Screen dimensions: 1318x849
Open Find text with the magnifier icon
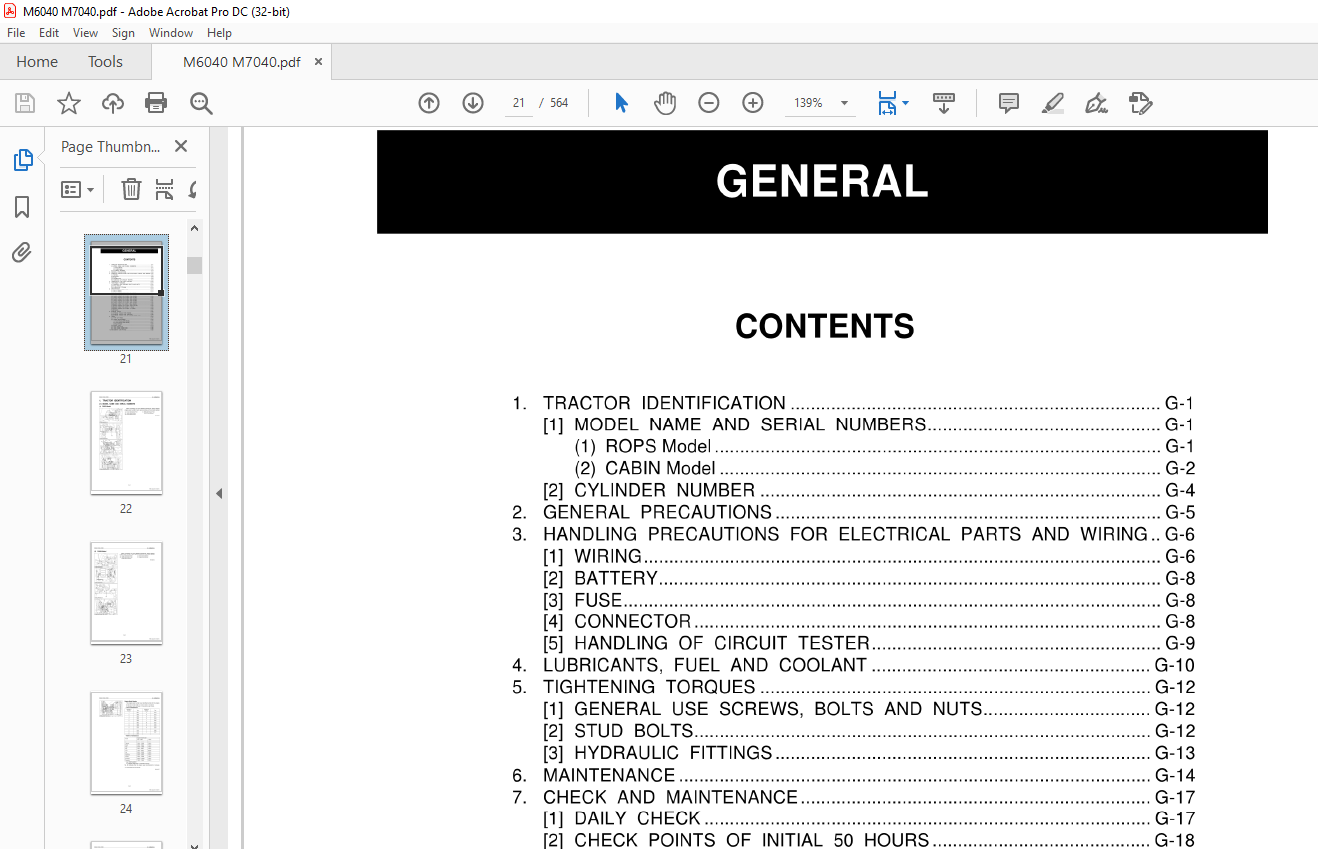[x=201, y=103]
